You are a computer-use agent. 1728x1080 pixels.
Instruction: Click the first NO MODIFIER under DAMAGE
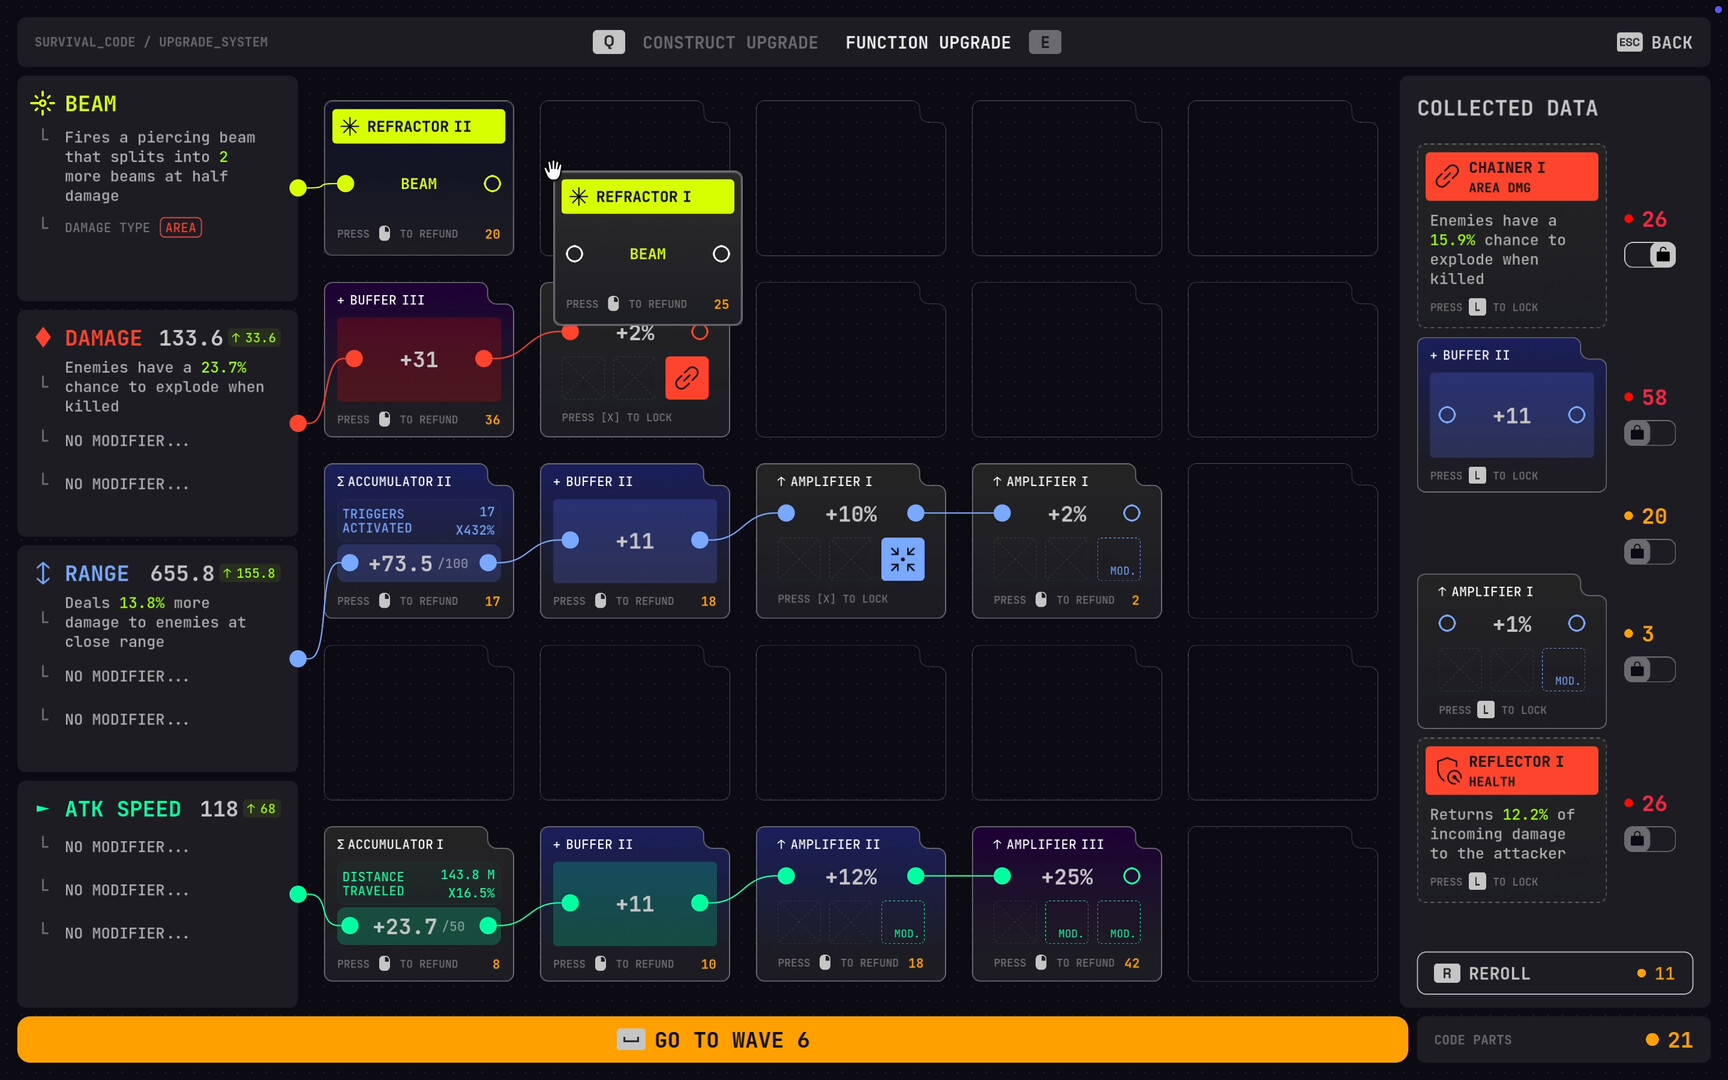point(127,441)
